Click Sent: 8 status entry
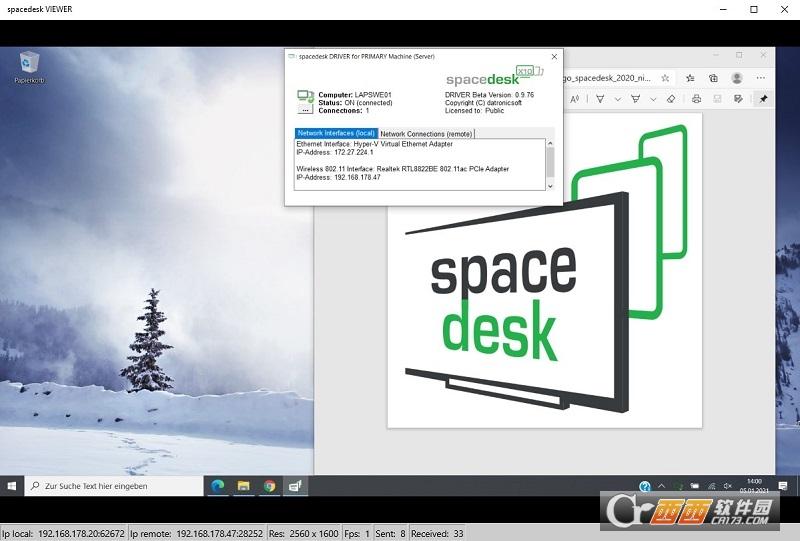 (390, 533)
